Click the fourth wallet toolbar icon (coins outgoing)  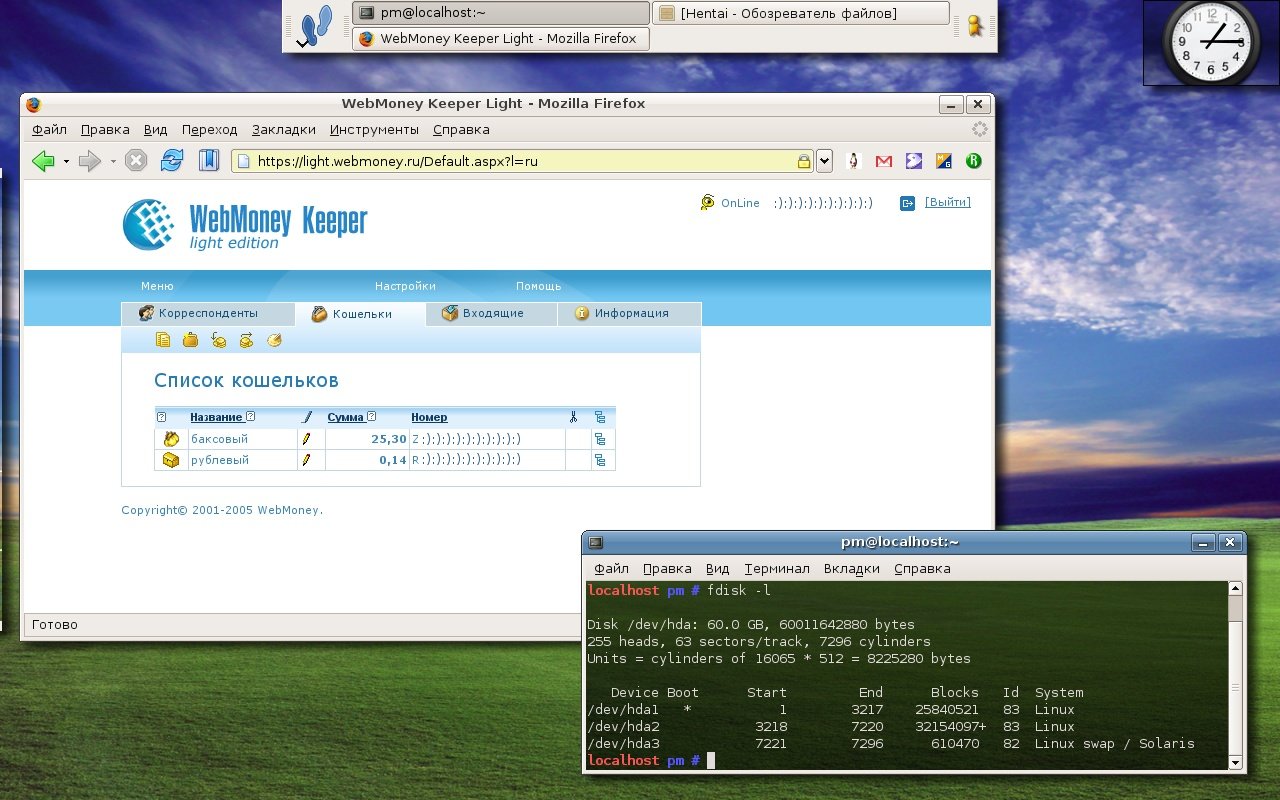tap(246, 341)
